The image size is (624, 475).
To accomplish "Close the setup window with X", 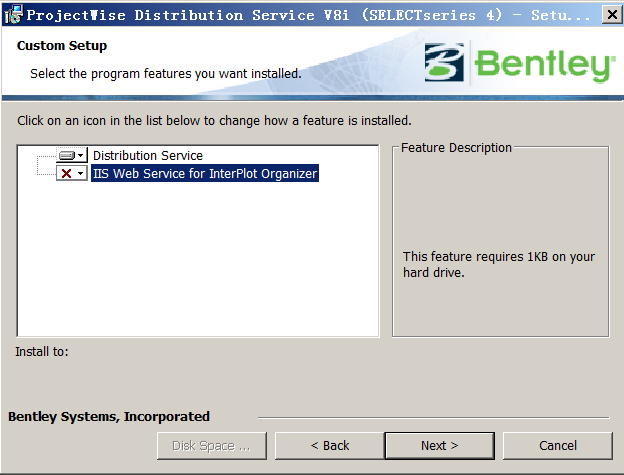I will click(612, 15).
